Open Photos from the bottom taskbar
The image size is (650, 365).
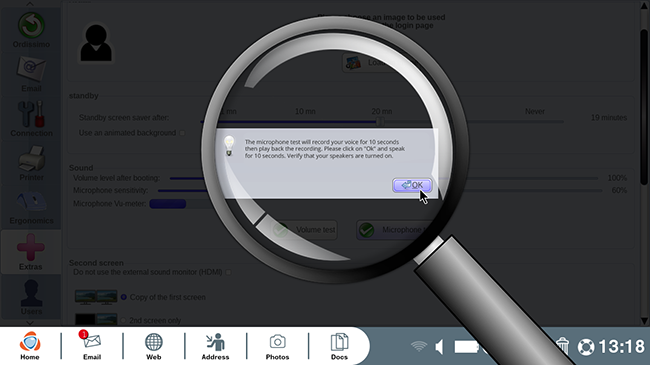[277, 347]
